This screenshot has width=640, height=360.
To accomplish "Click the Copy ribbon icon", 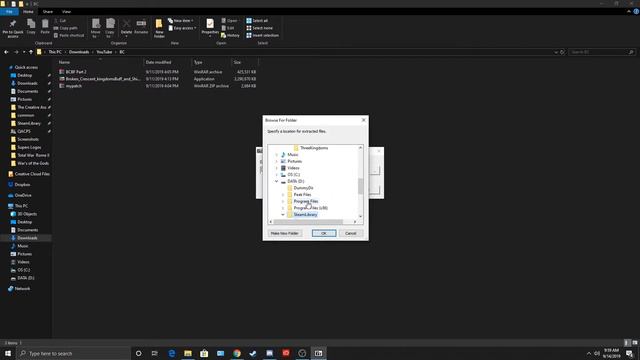I will [31, 27].
